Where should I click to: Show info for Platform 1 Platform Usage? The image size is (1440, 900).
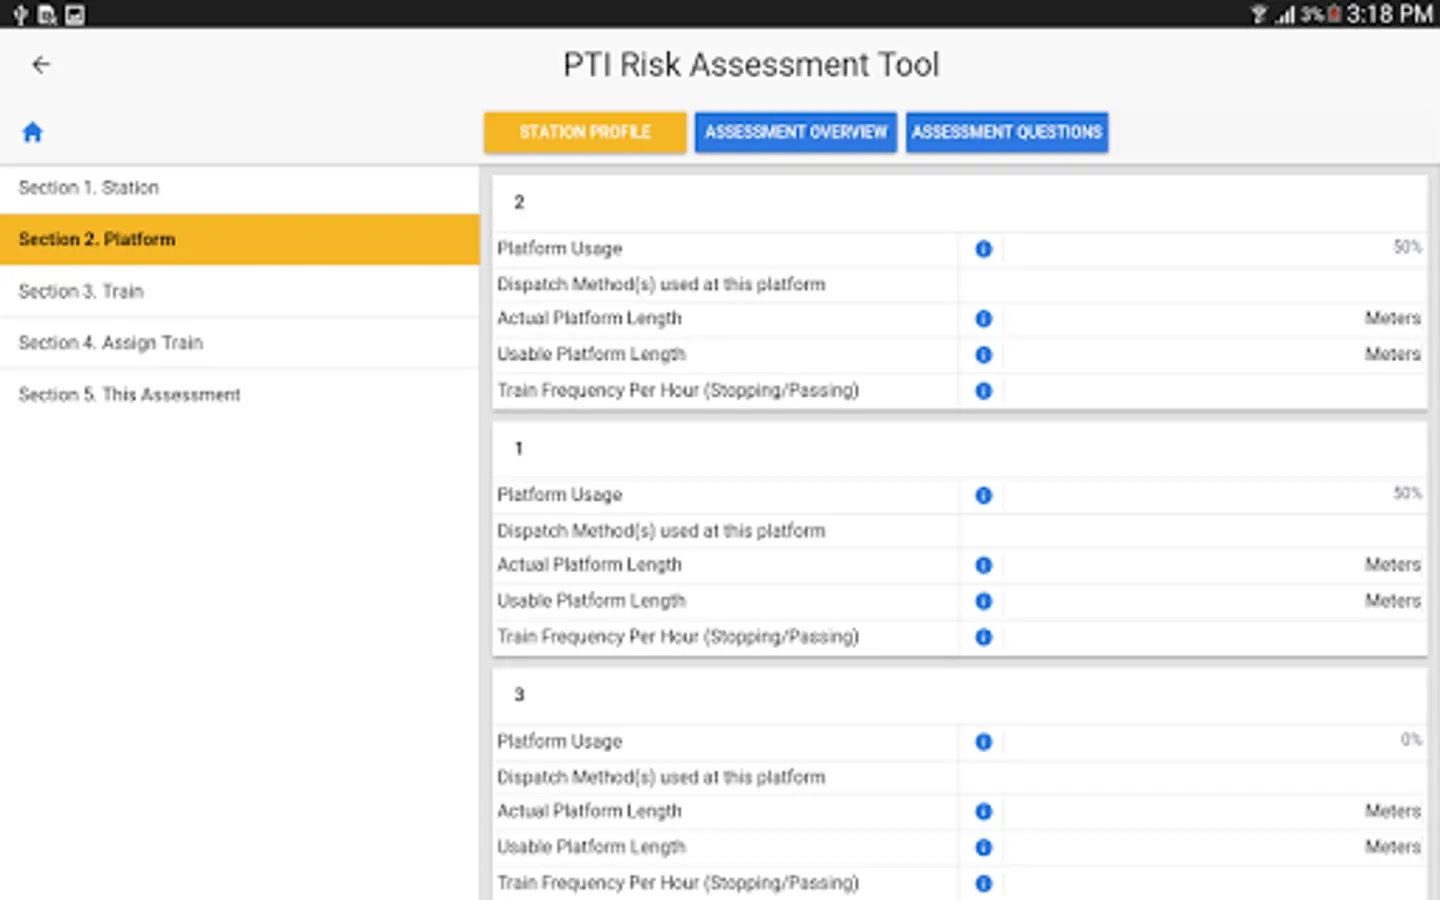tap(983, 496)
